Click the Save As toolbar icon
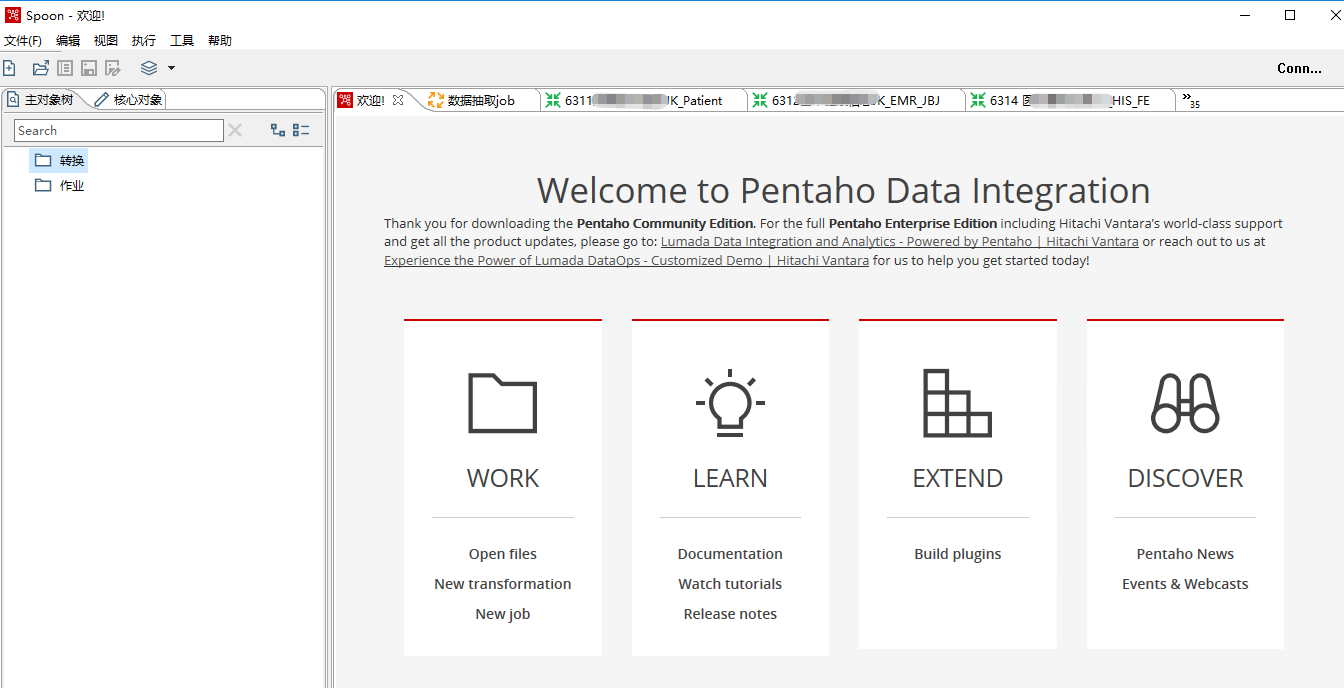 tap(113, 68)
